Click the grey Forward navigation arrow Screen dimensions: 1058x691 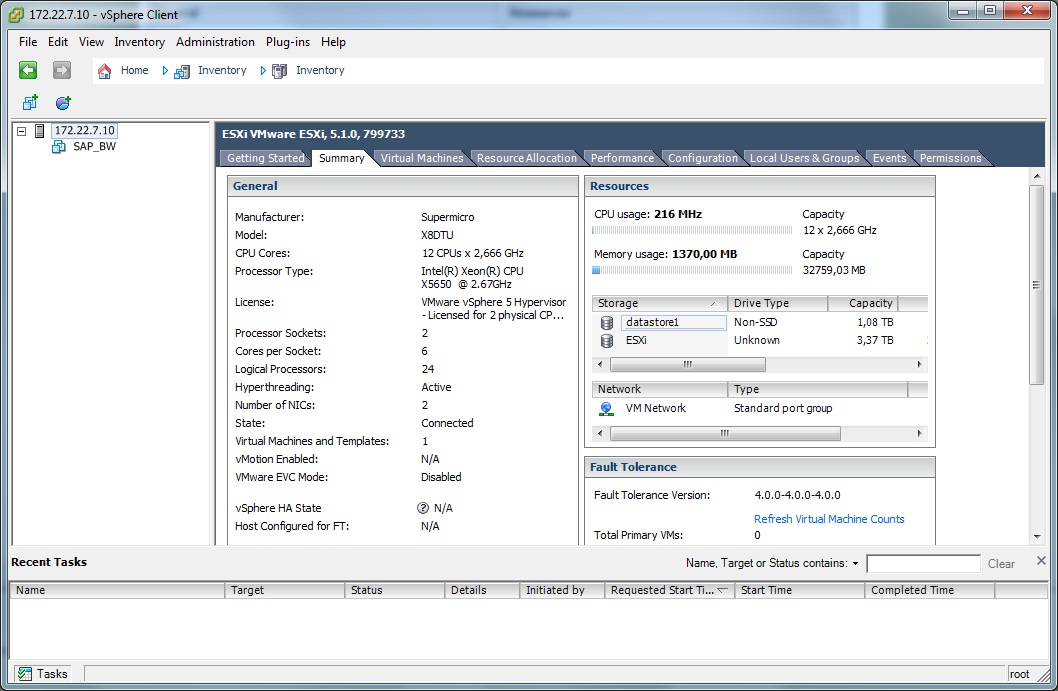pyautogui.click(x=61, y=70)
